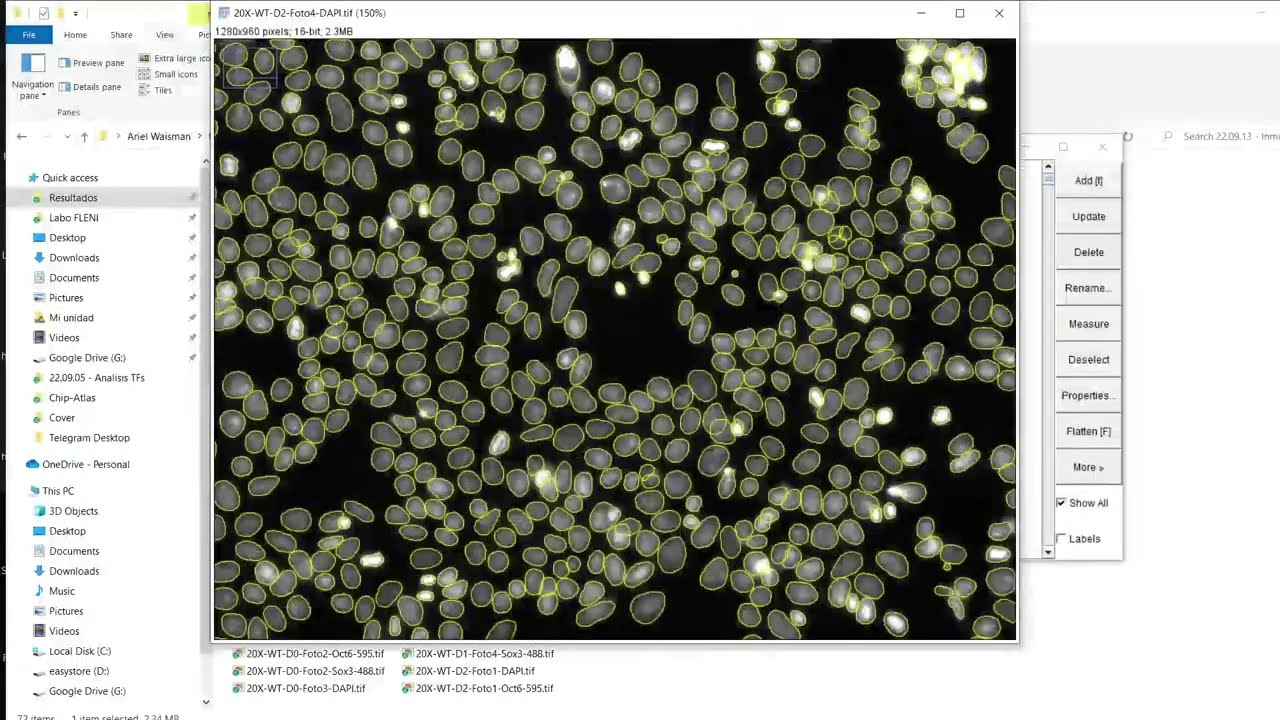The height and width of the screenshot is (720, 1280).
Task: Untick the Show All checkbox
Action: pyautogui.click(x=1061, y=503)
